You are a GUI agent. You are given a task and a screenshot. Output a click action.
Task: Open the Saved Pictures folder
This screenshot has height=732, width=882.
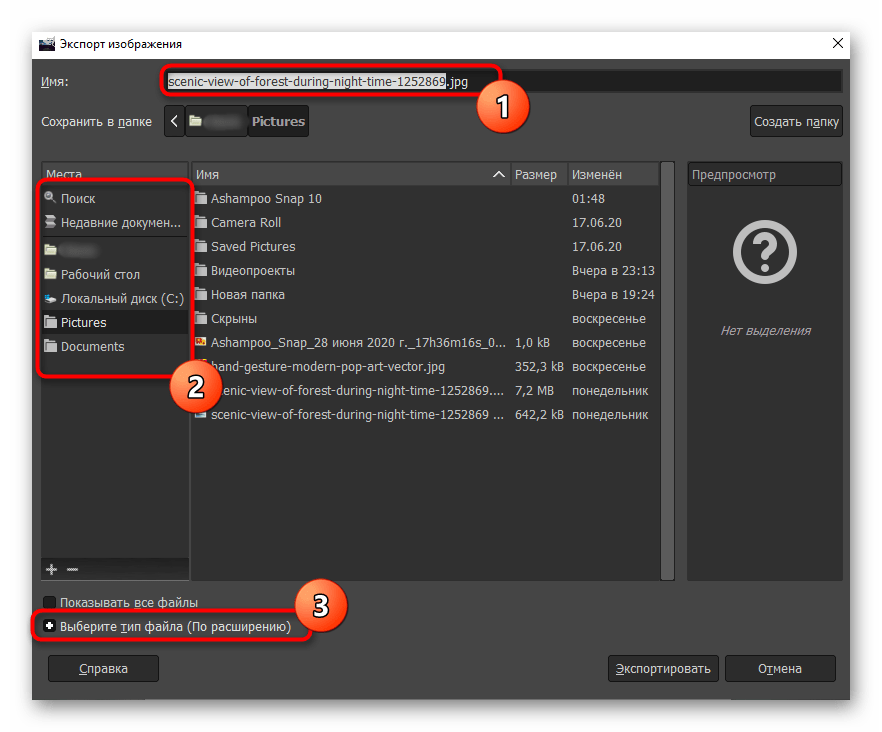coord(425,246)
